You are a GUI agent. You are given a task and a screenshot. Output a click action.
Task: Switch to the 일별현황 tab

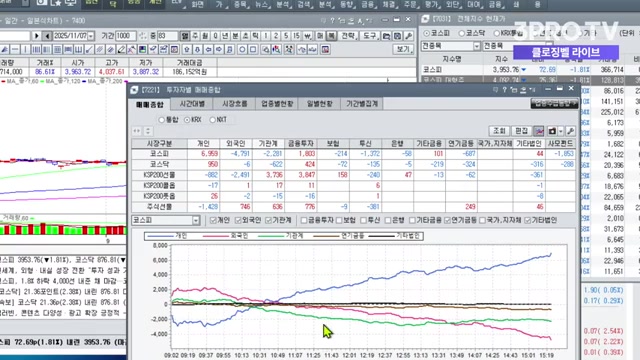coord(320,104)
